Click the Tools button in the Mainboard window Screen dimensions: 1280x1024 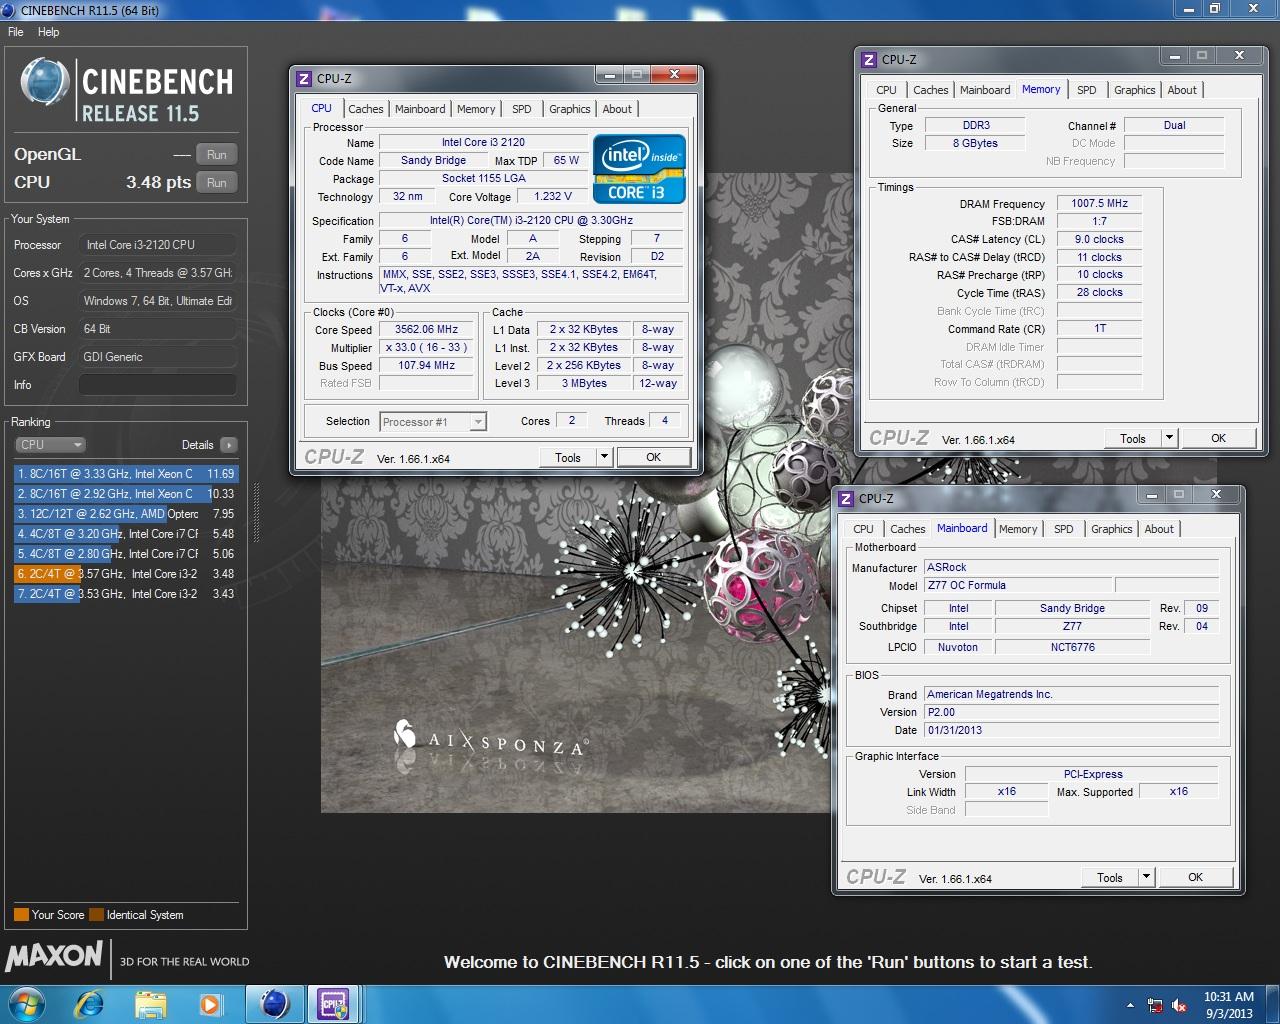point(1110,877)
